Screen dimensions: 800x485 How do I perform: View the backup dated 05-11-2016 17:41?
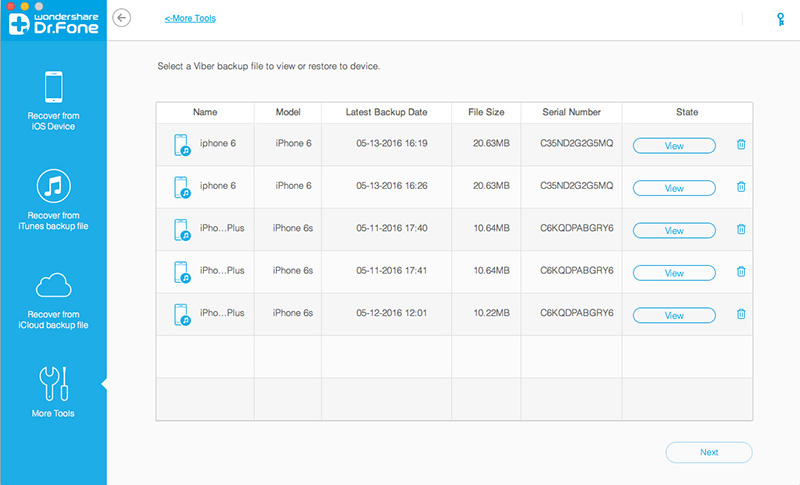click(x=674, y=273)
